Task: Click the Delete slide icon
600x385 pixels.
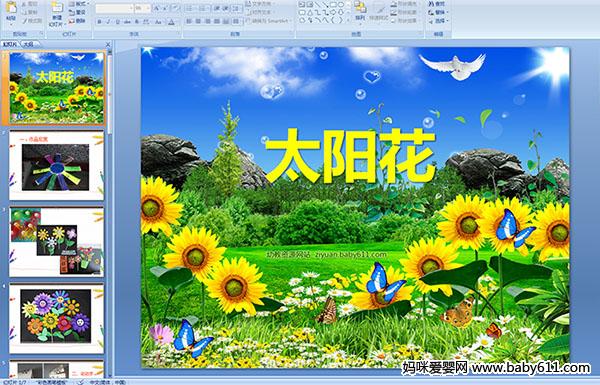Action: [72, 21]
